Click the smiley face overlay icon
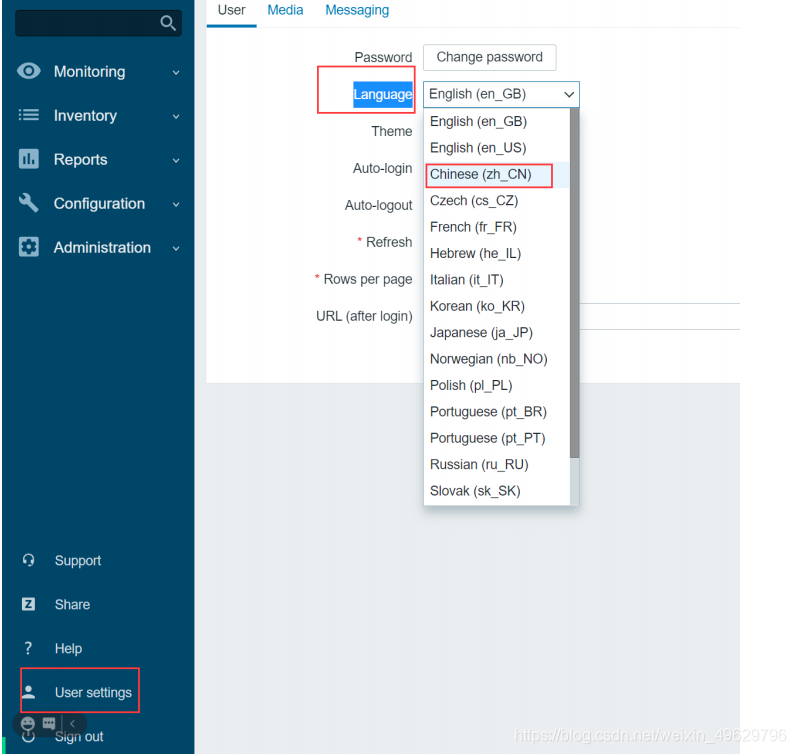The height and width of the screenshot is (754, 796). coord(27,723)
